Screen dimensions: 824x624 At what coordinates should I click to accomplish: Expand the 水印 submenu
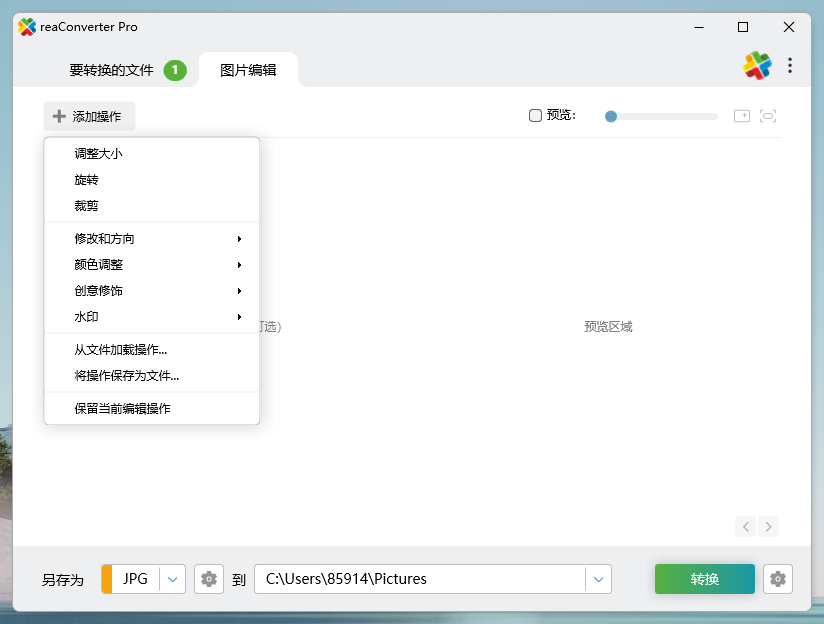151,316
